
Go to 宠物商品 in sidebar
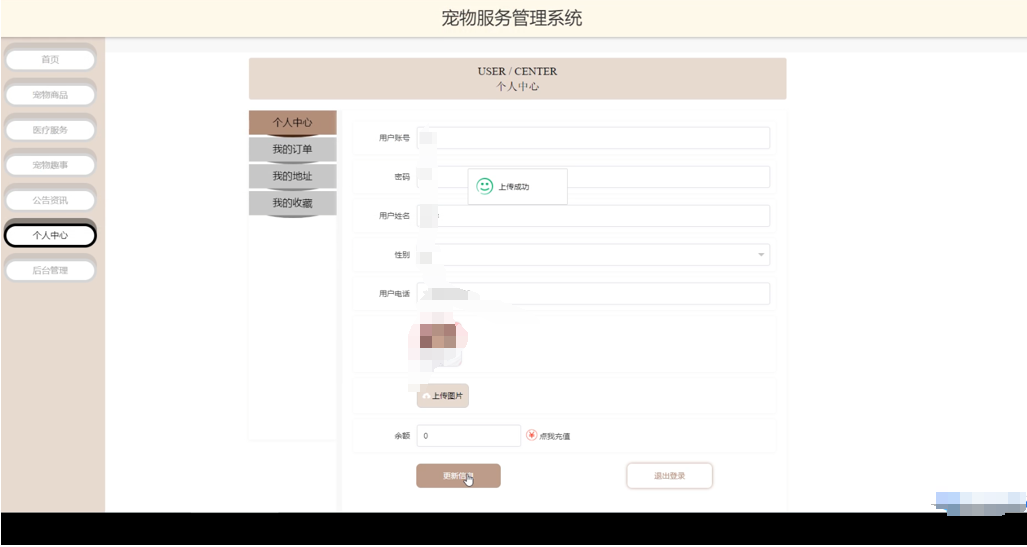[50, 95]
